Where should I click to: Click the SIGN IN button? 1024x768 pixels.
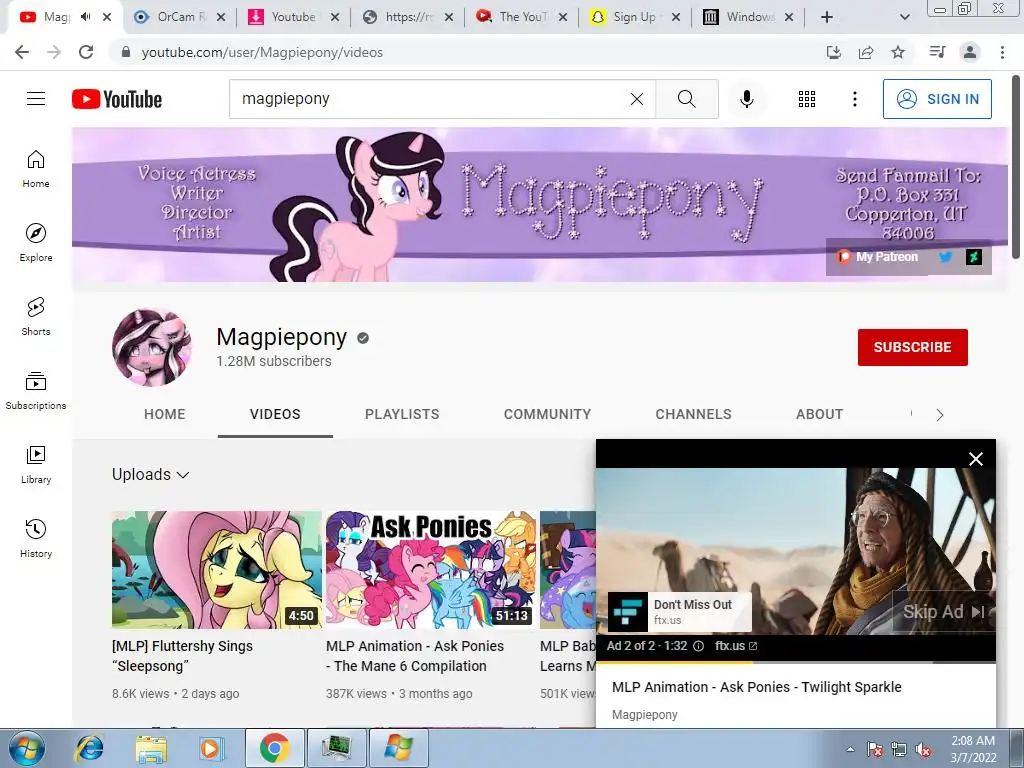point(937,99)
